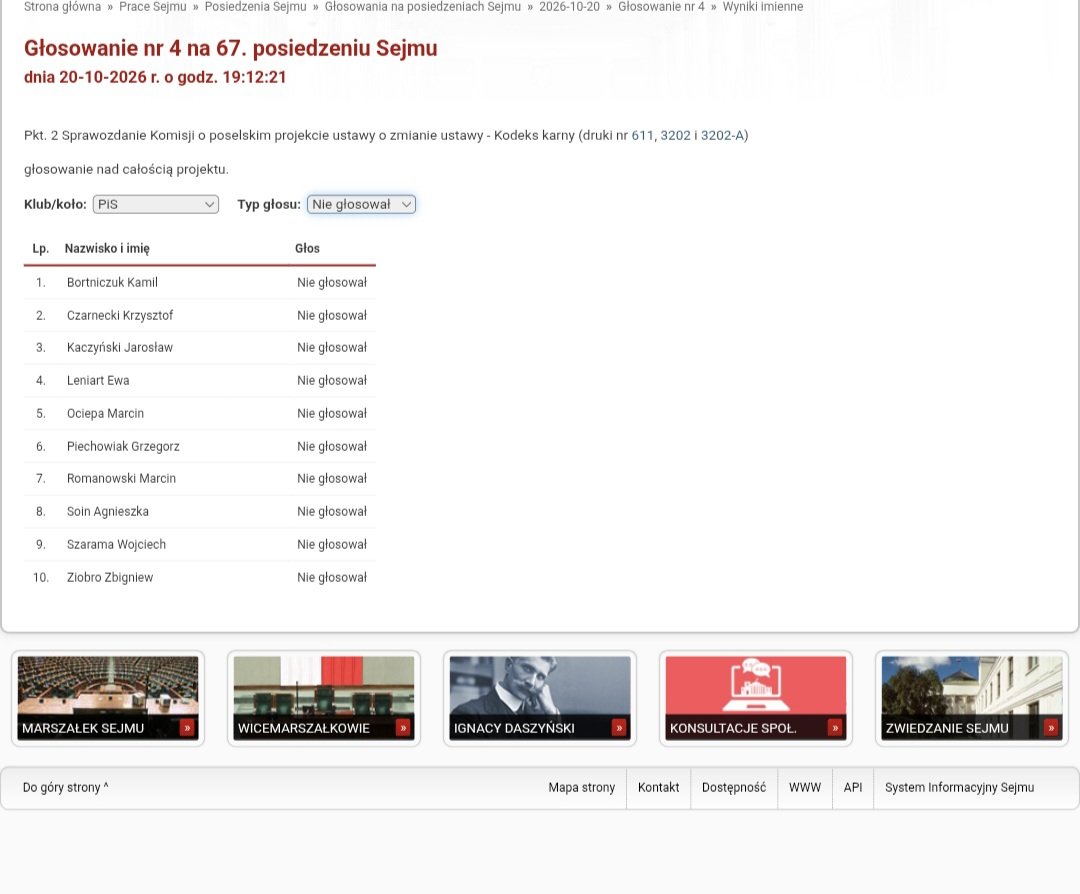This screenshot has height=894, width=1080.
Task: Select the row Piechowiak Grzegorz
Action: click(200, 446)
